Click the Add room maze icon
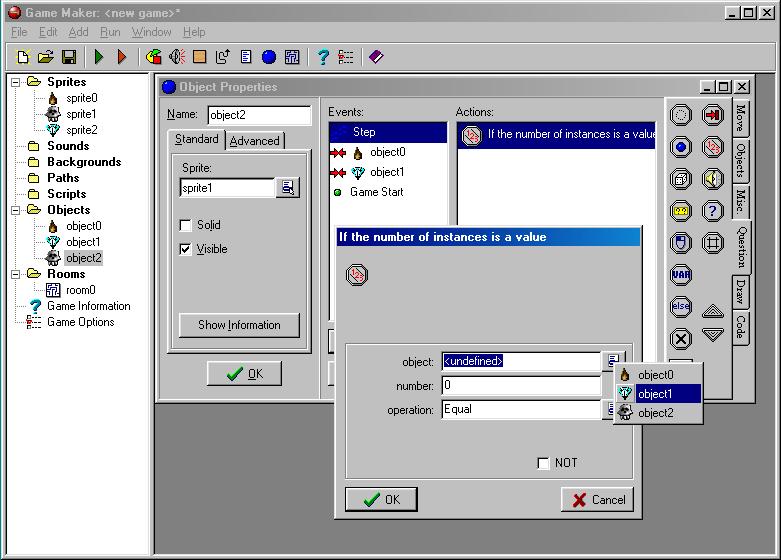The image size is (781, 560). click(x=291, y=58)
